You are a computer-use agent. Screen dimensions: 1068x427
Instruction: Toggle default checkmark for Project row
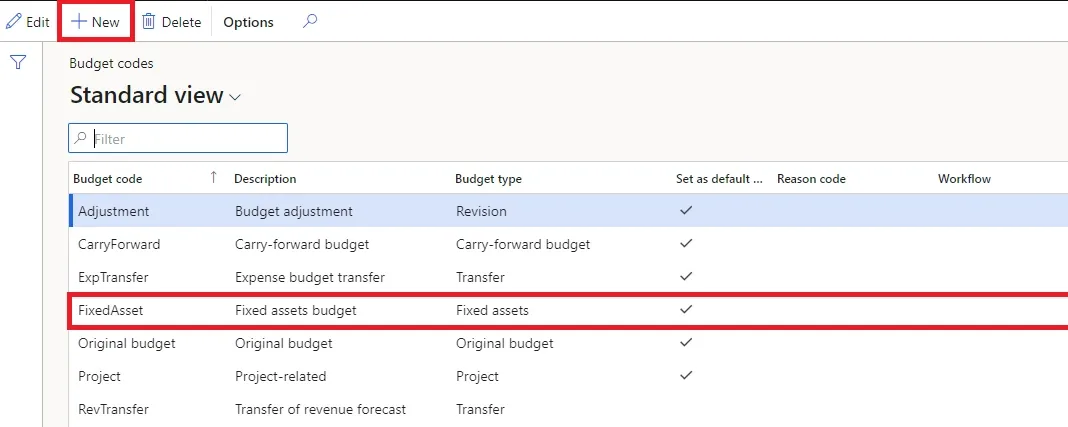point(686,375)
